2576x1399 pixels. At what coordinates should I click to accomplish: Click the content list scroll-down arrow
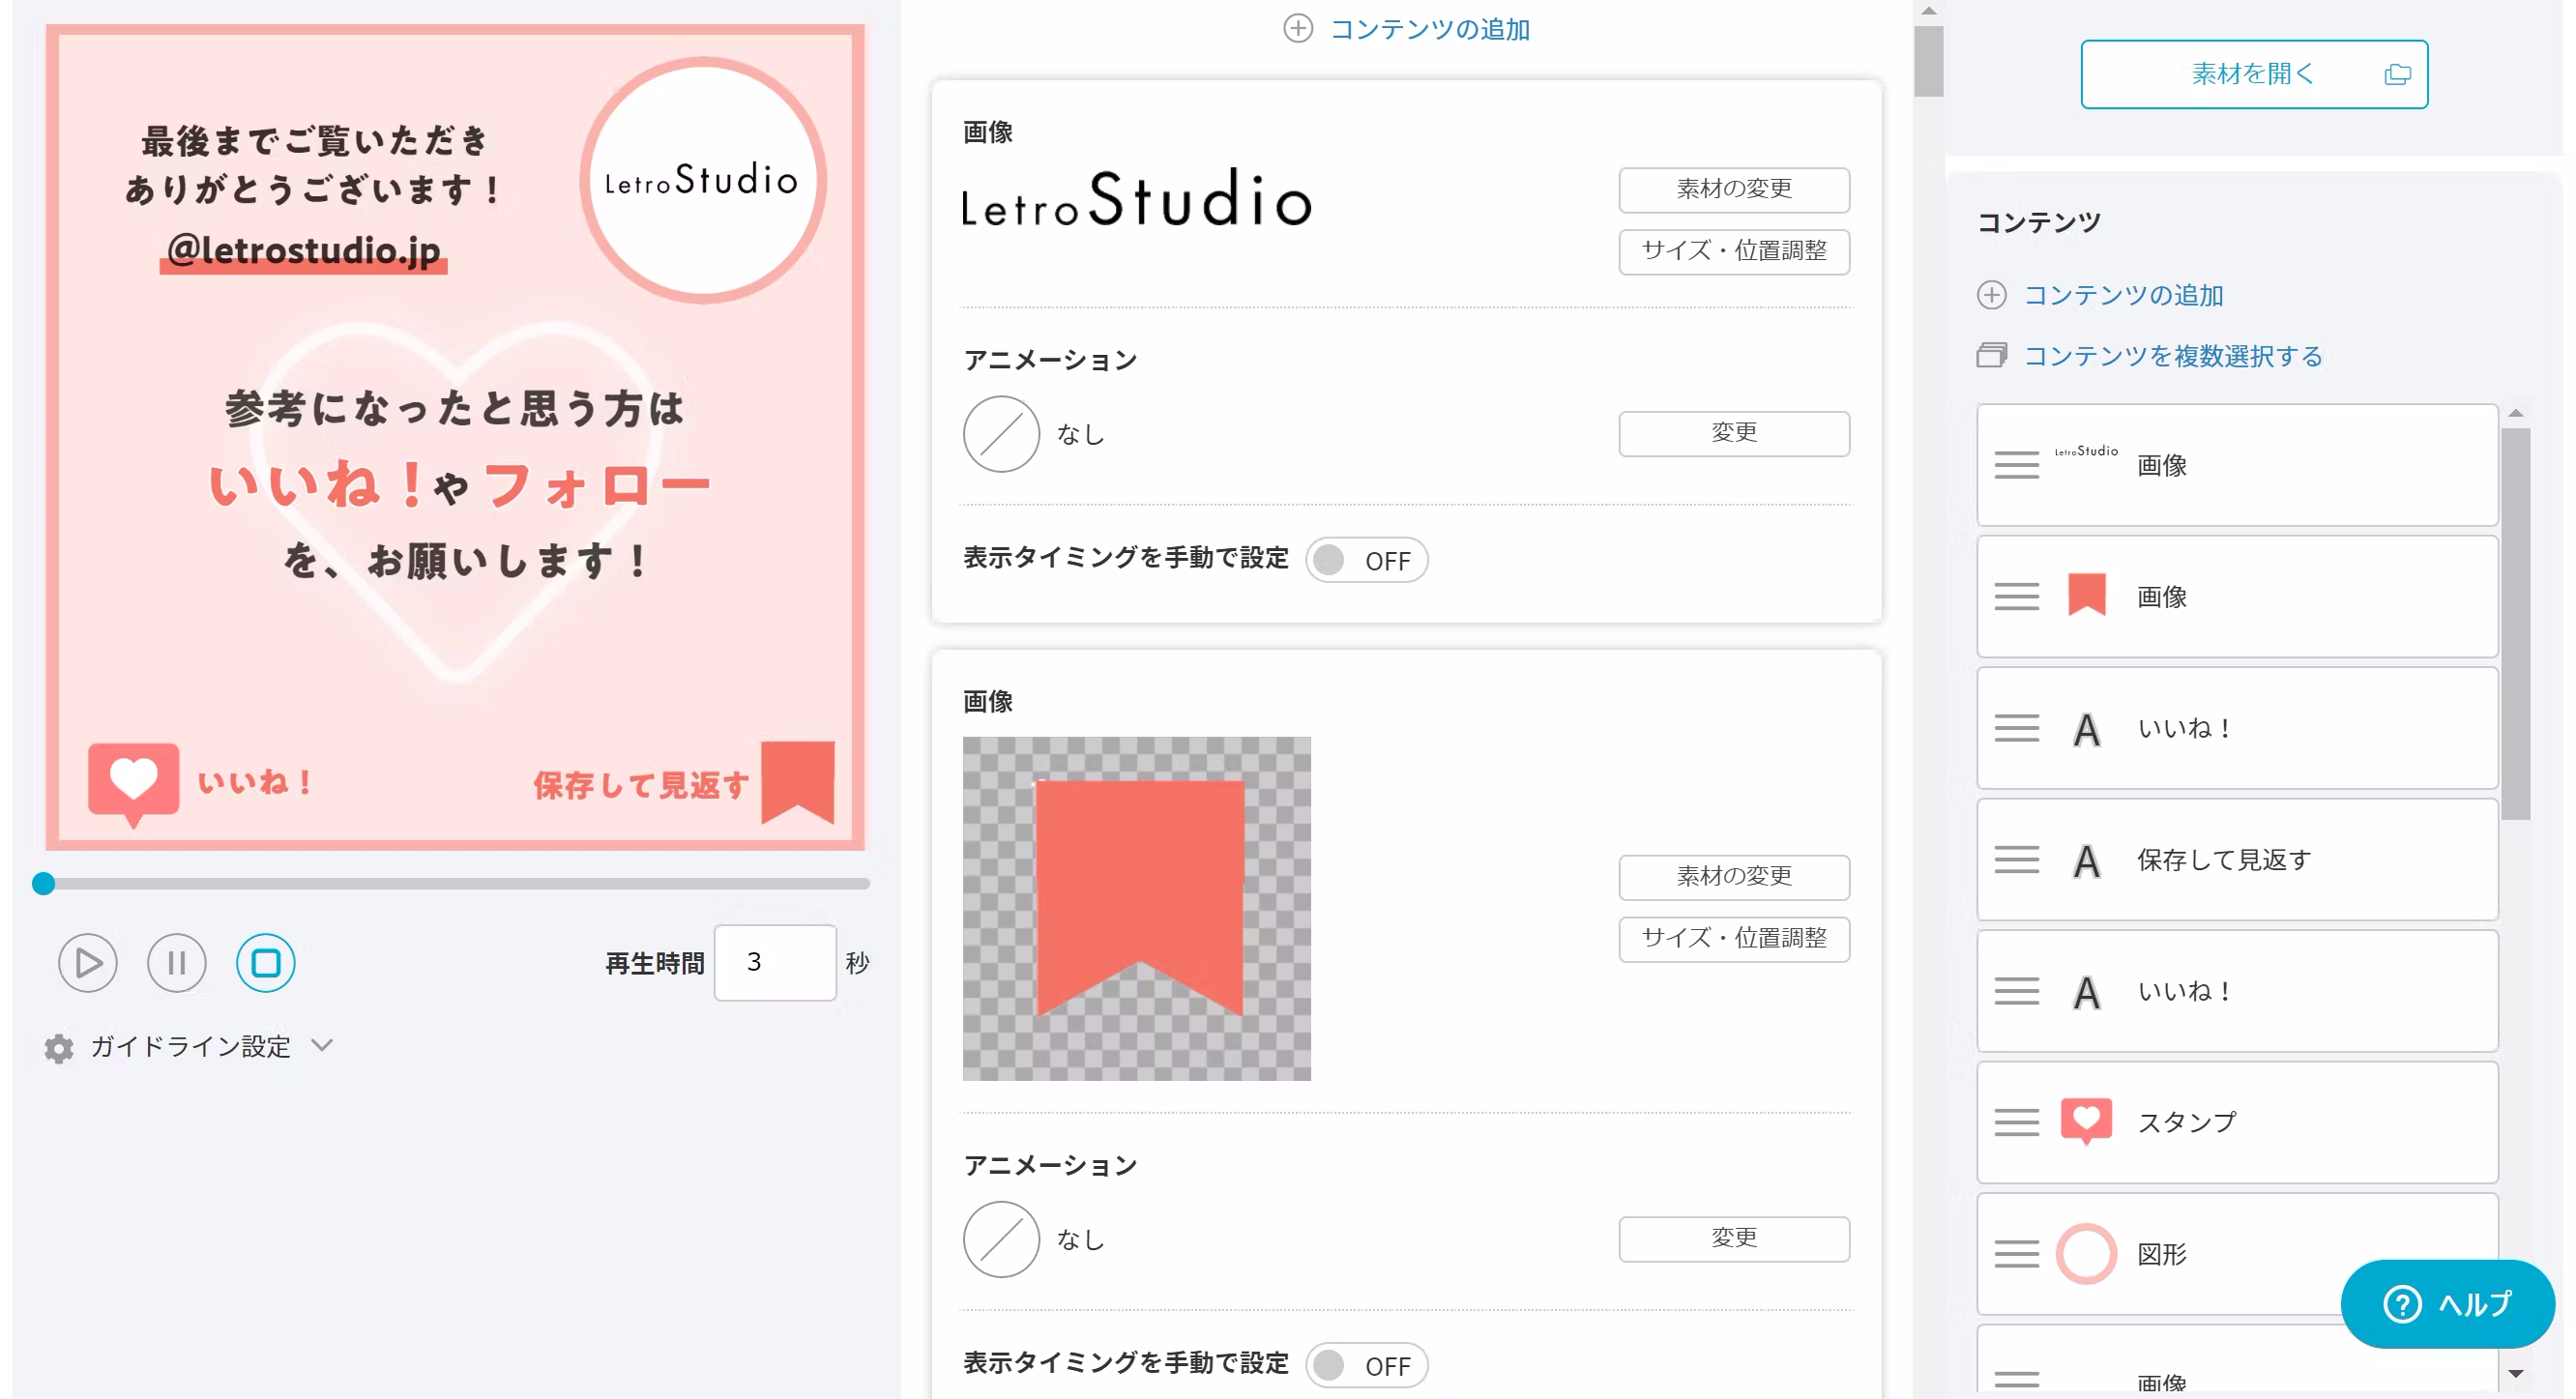pyautogui.click(x=2516, y=1374)
